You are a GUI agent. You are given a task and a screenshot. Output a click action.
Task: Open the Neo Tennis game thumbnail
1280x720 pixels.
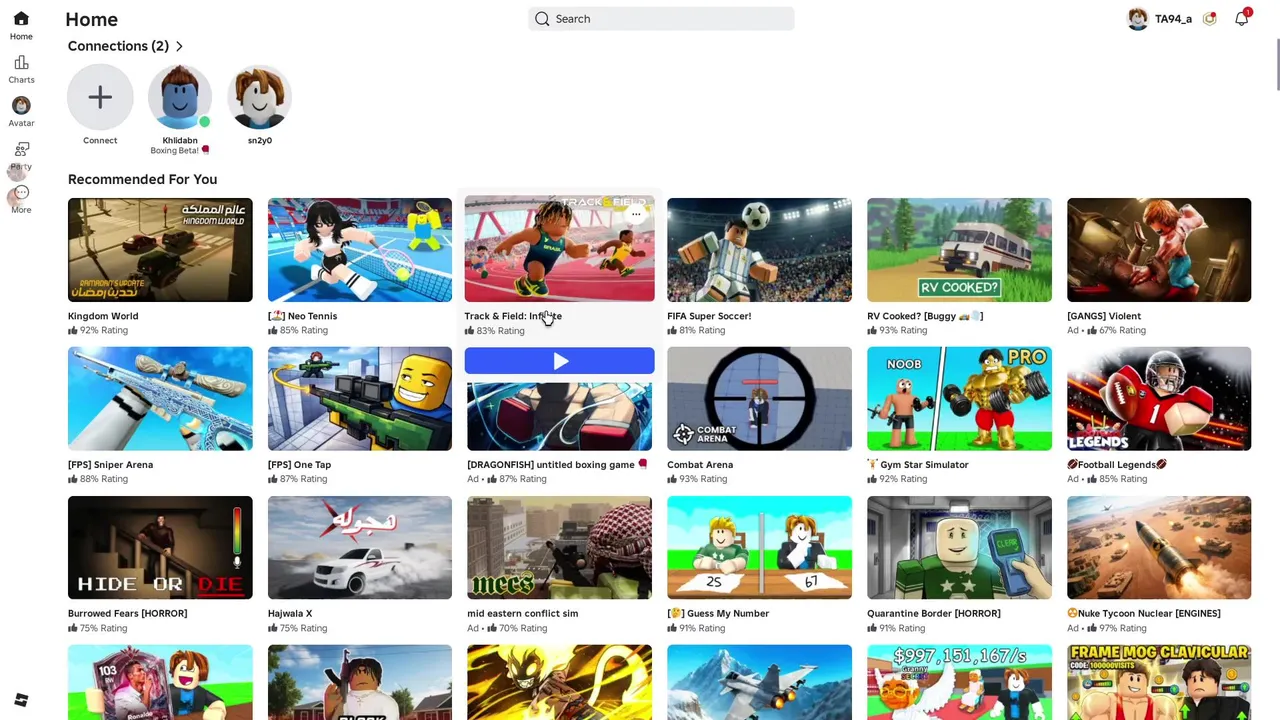(x=360, y=250)
